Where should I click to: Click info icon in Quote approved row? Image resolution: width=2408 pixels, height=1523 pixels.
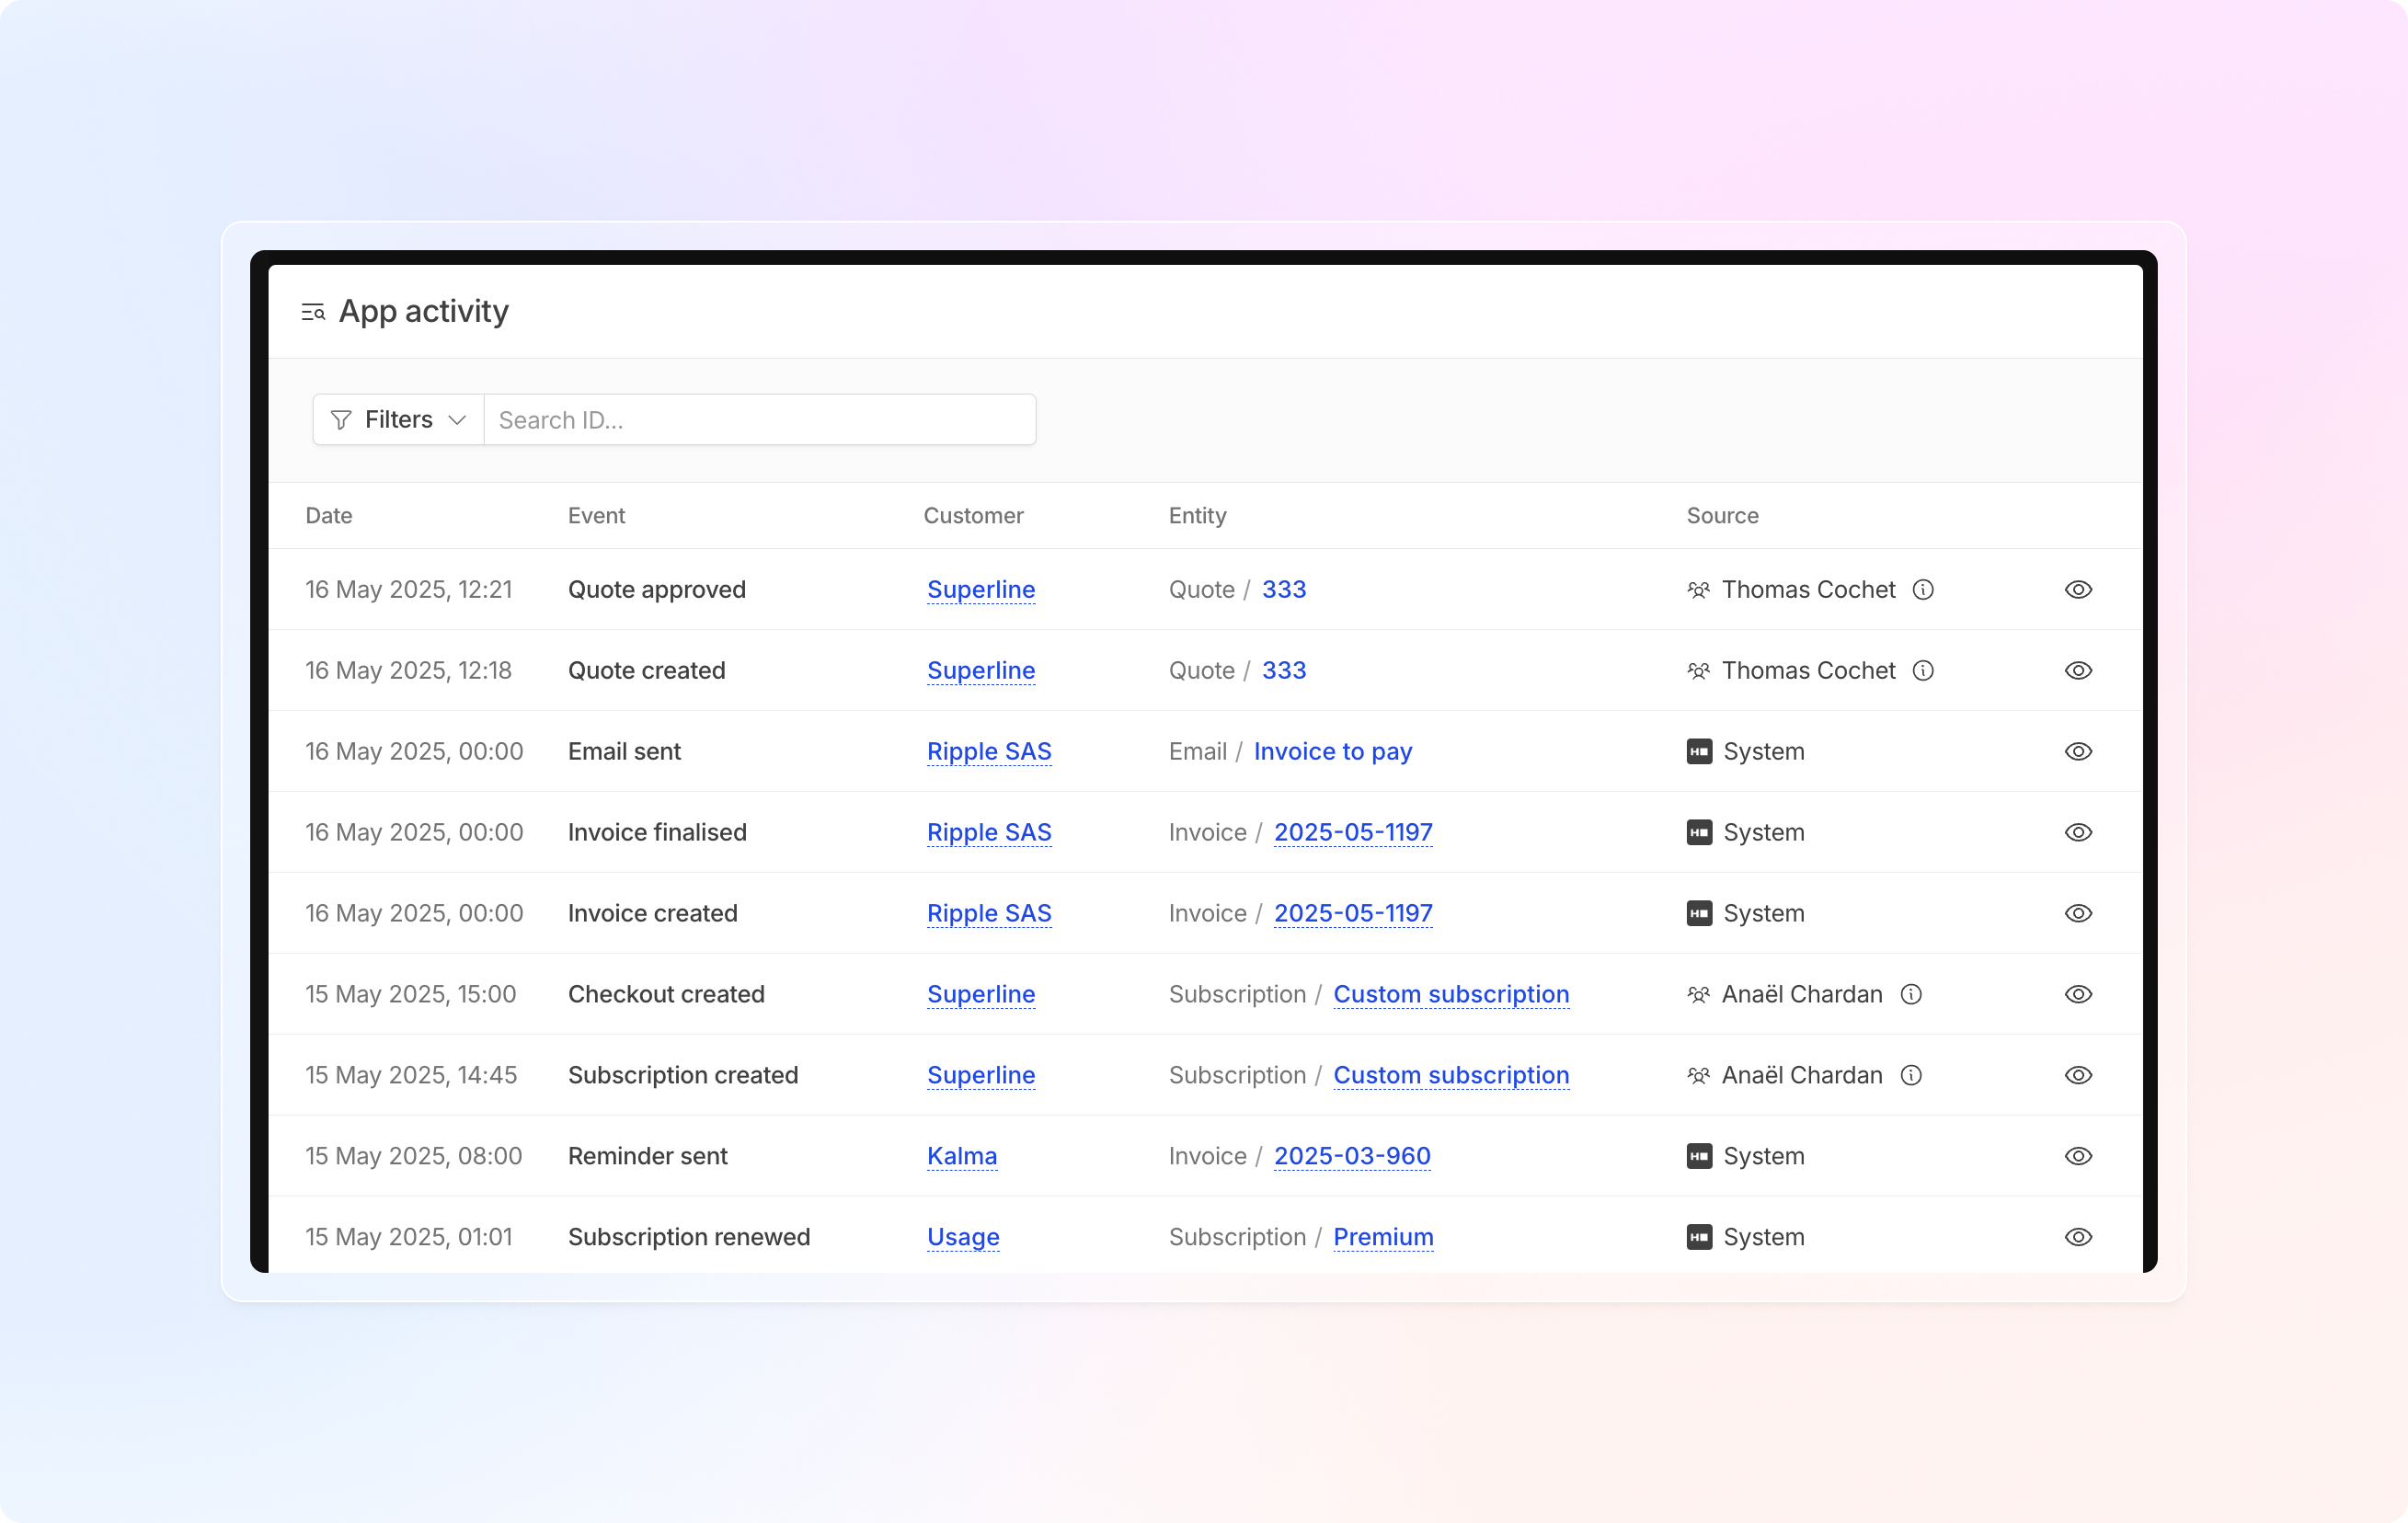pyautogui.click(x=1923, y=590)
